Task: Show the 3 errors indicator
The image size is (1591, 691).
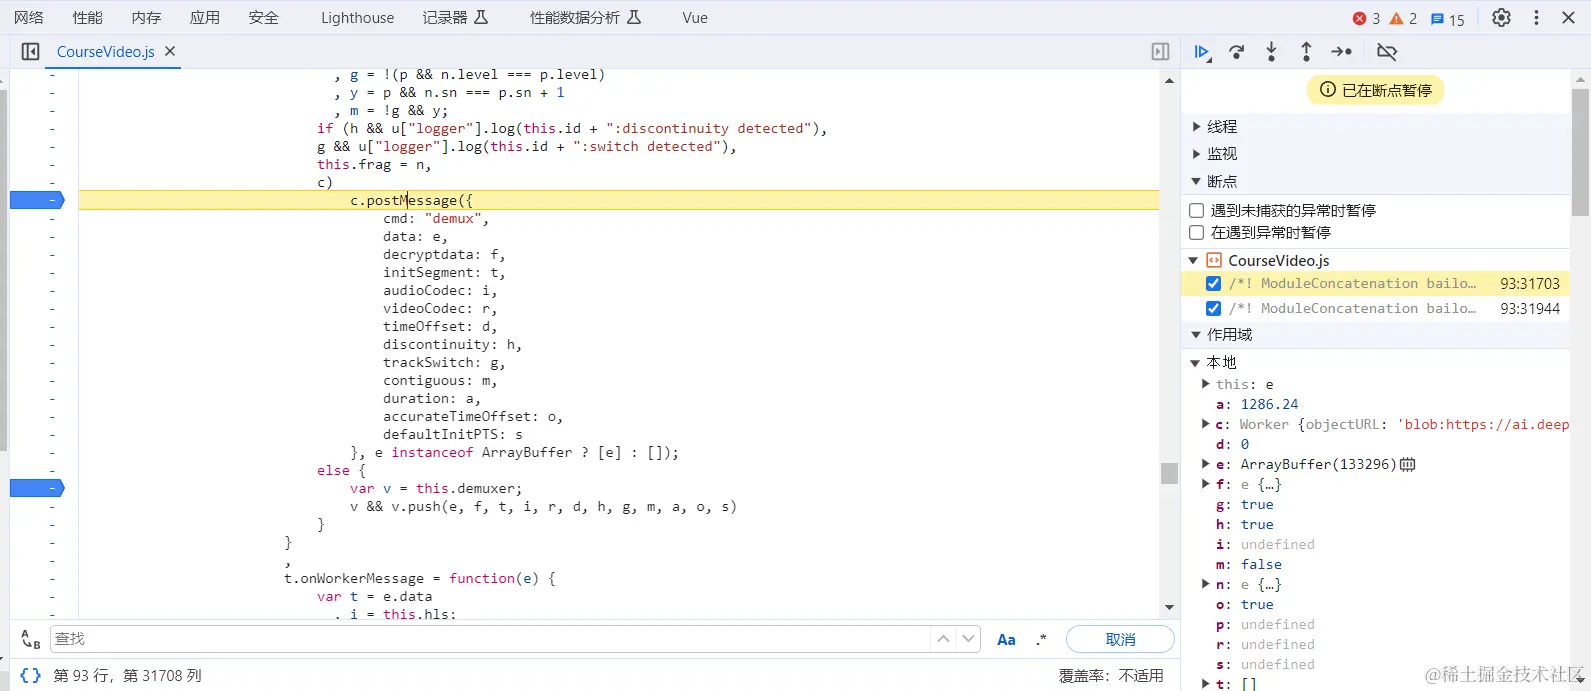Action: pyautogui.click(x=1366, y=19)
